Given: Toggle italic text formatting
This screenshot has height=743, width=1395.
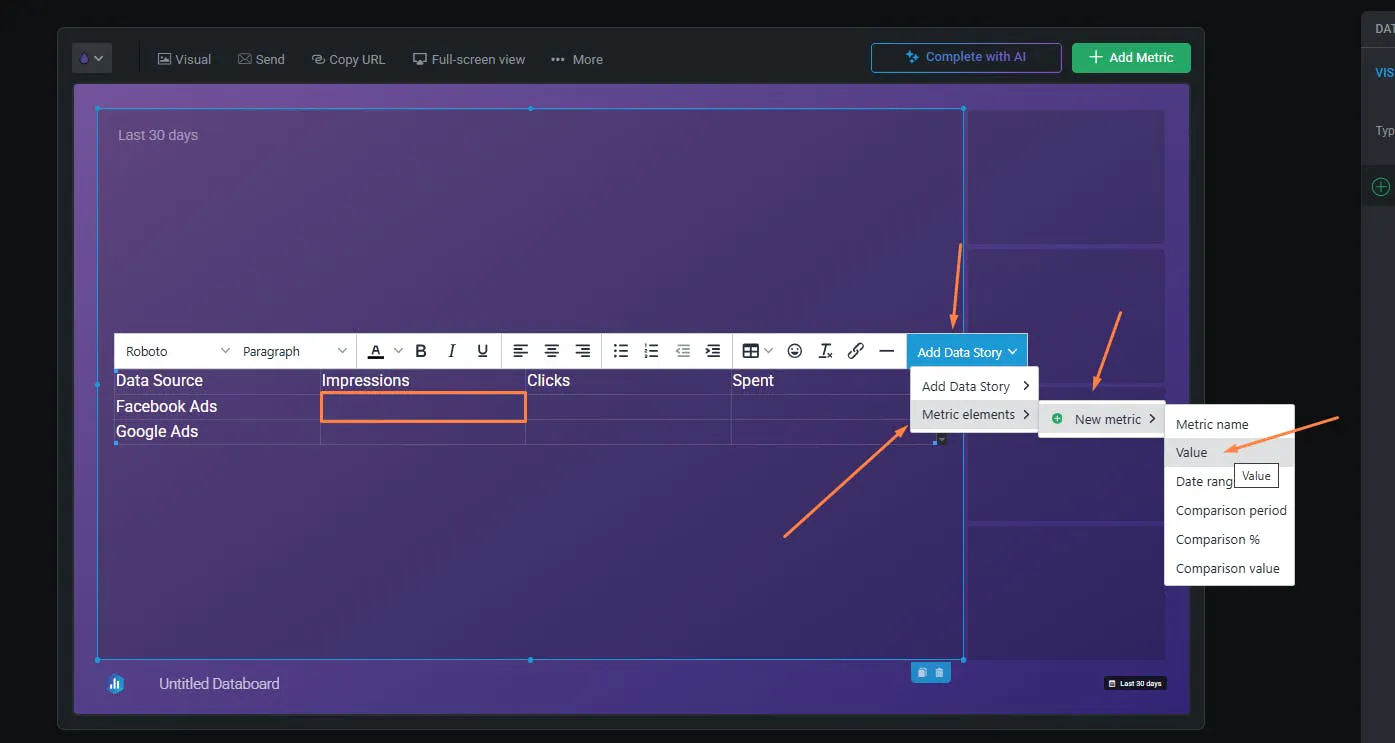Looking at the screenshot, I should 452,351.
